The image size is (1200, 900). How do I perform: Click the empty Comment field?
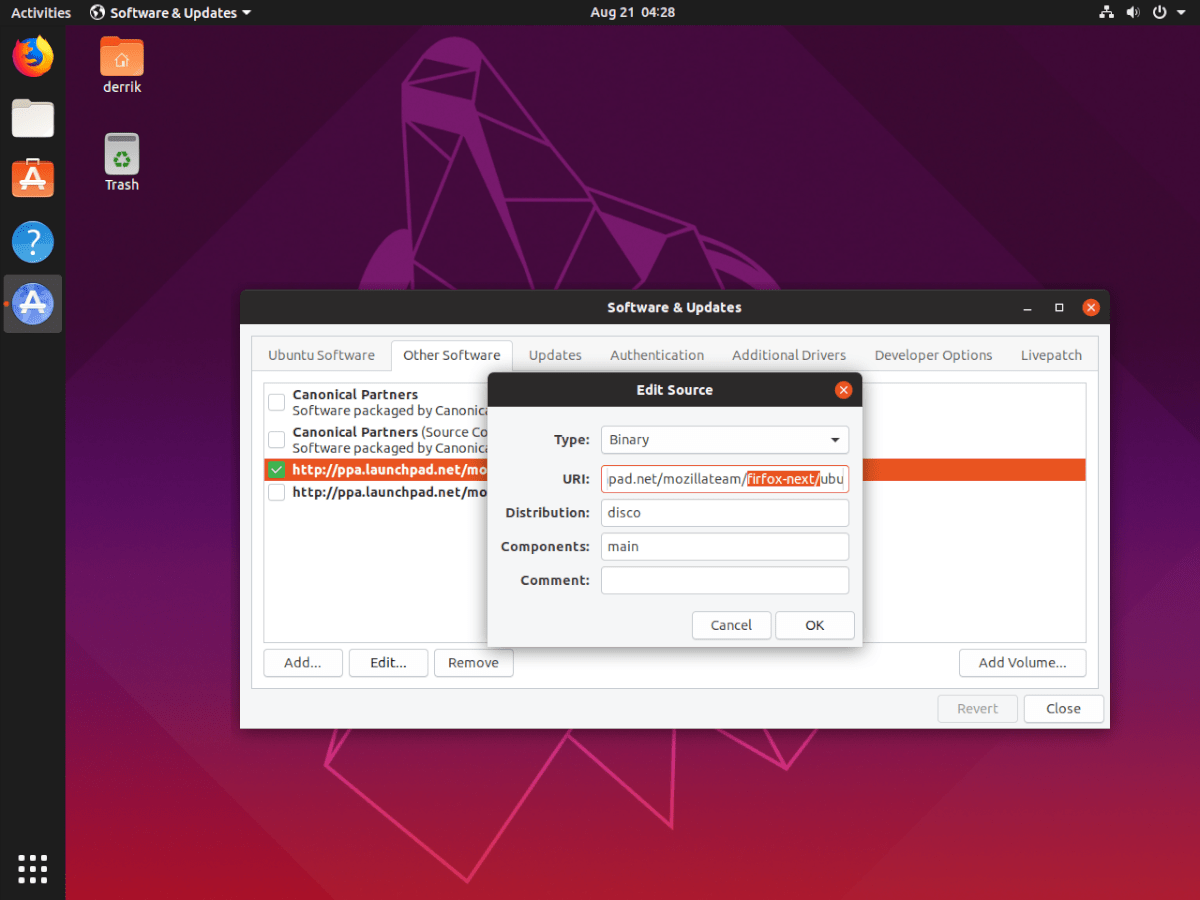pyautogui.click(x=724, y=580)
